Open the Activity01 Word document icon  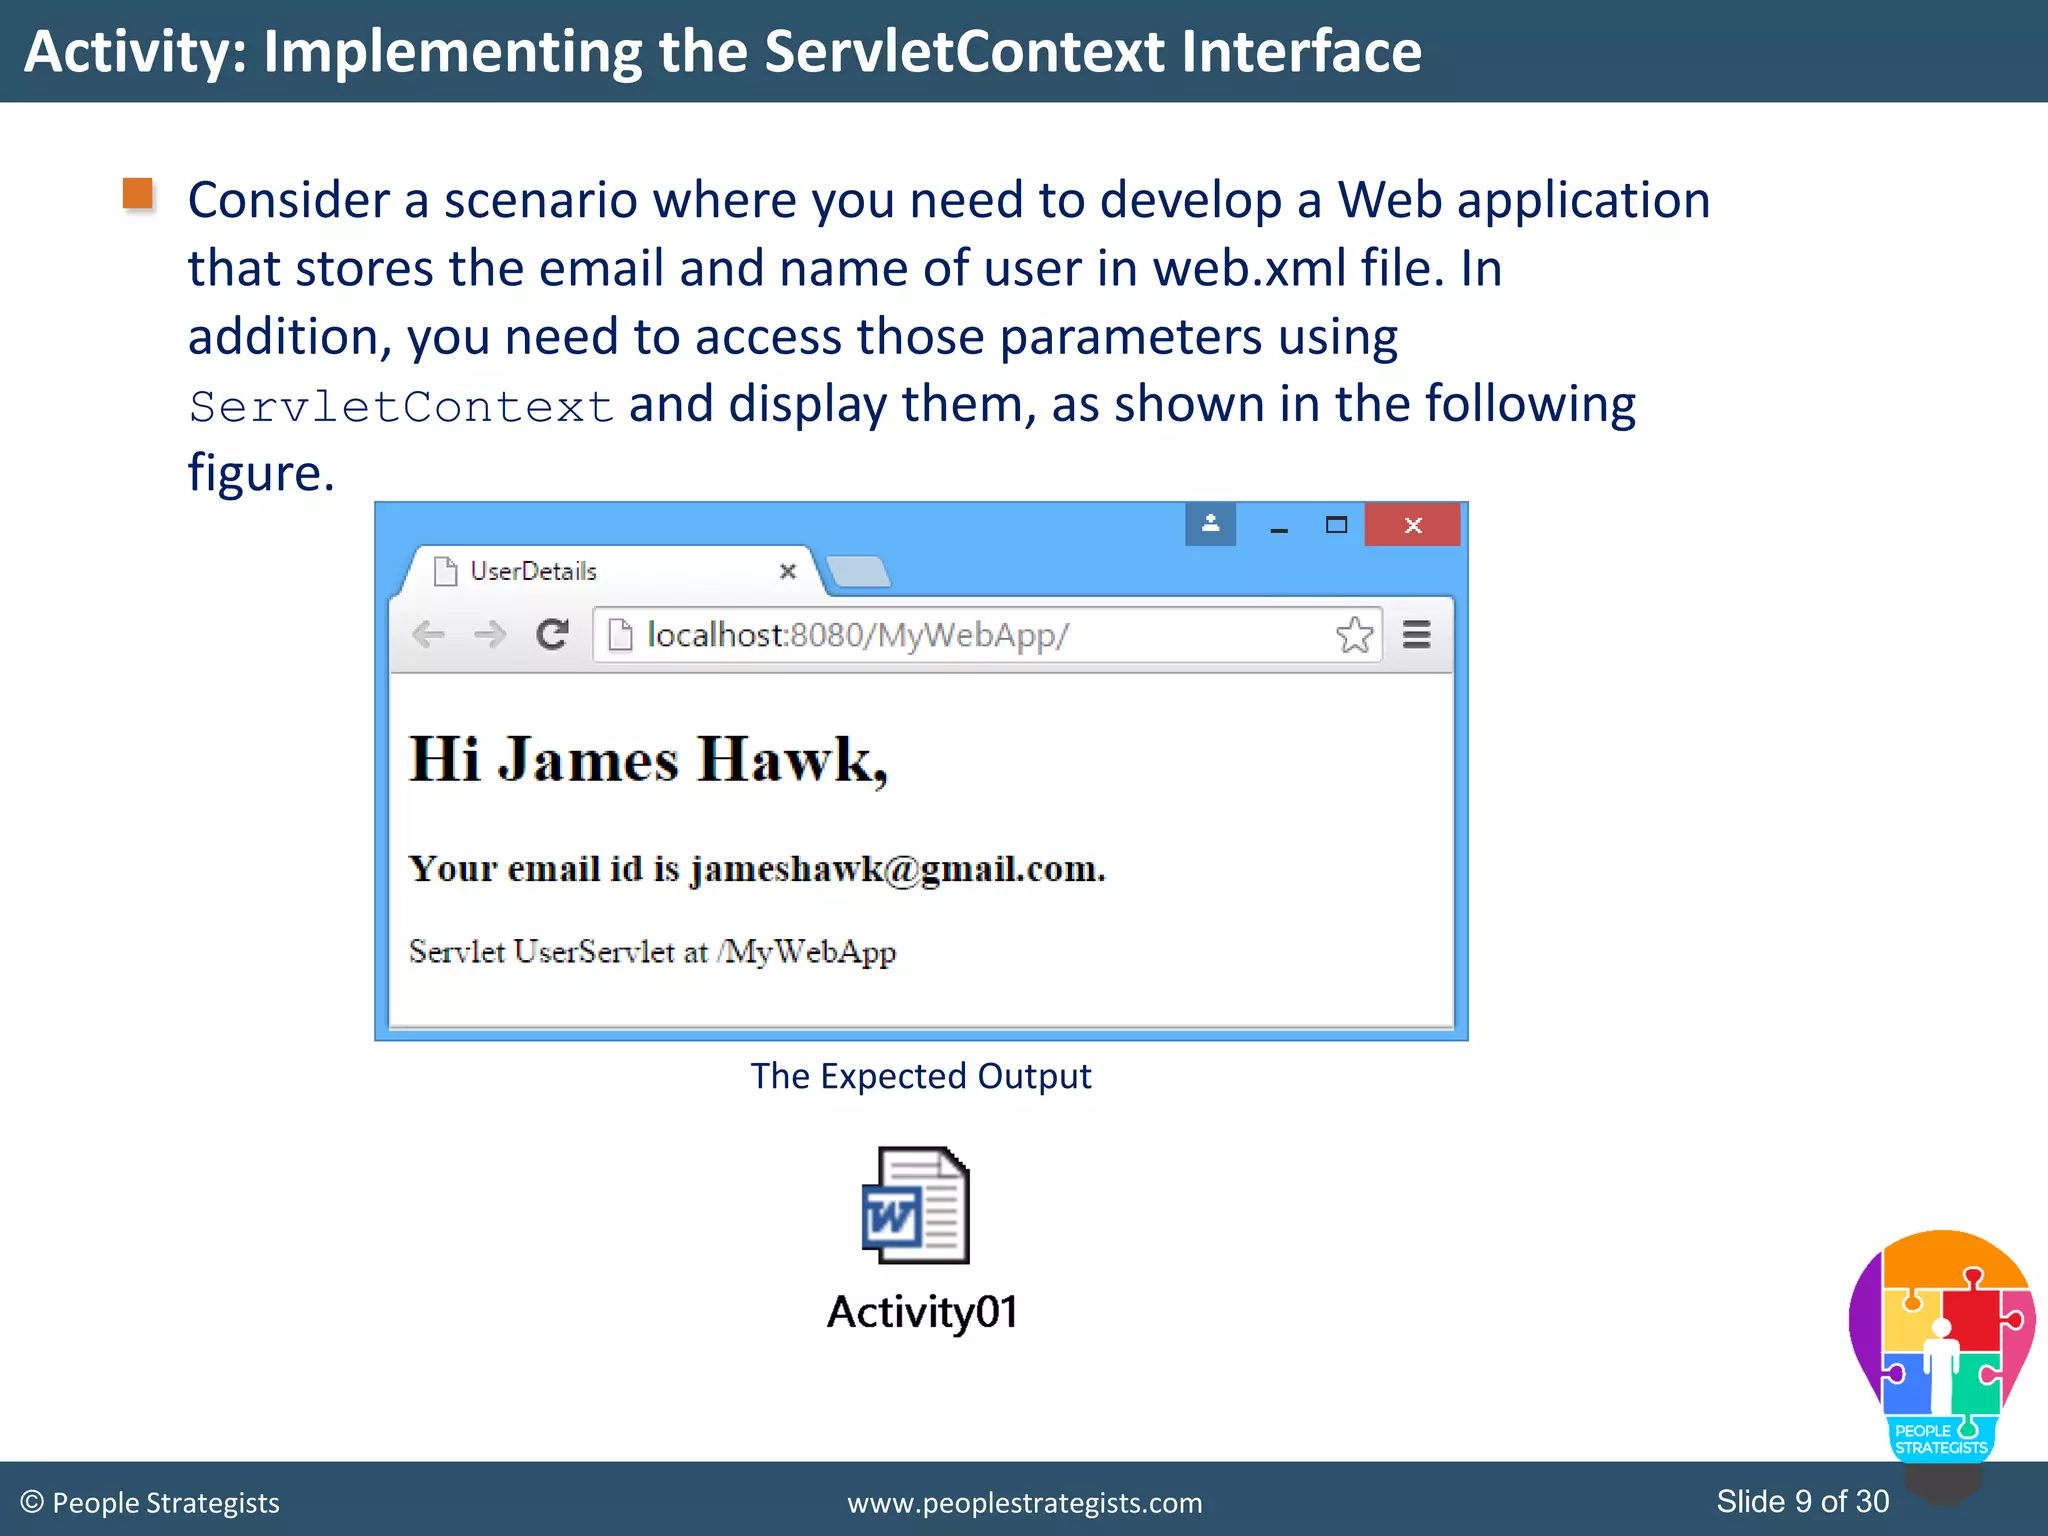tap(916, 1205)
